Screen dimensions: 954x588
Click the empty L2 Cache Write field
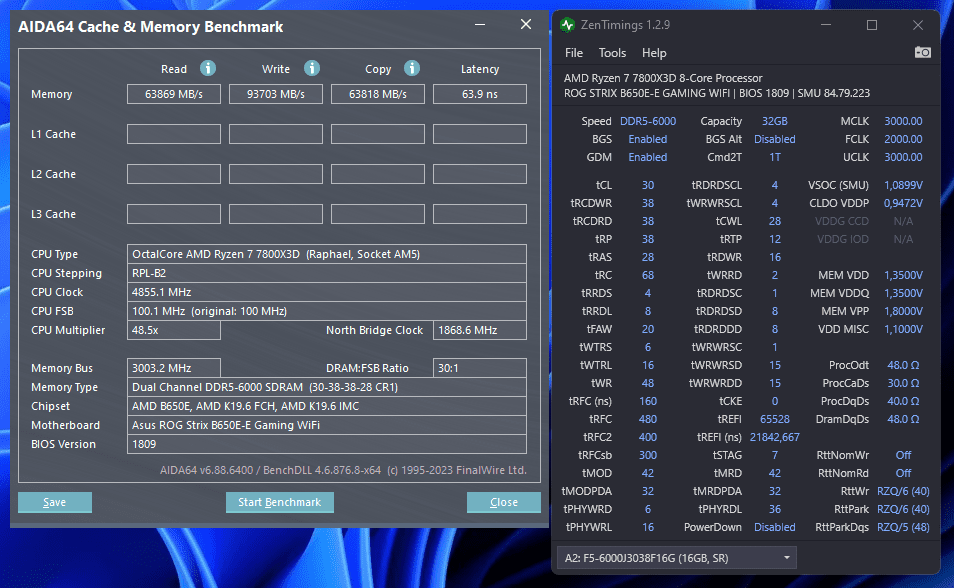tap(276, 174)
